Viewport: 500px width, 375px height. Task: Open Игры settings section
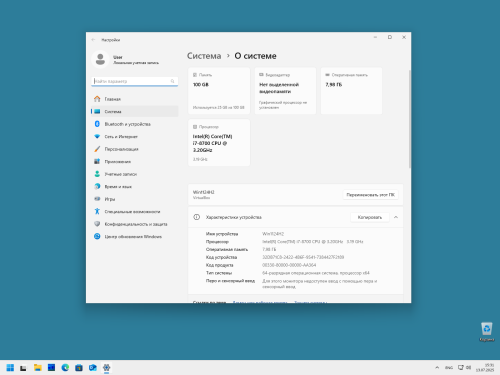(x=134, y=199)
